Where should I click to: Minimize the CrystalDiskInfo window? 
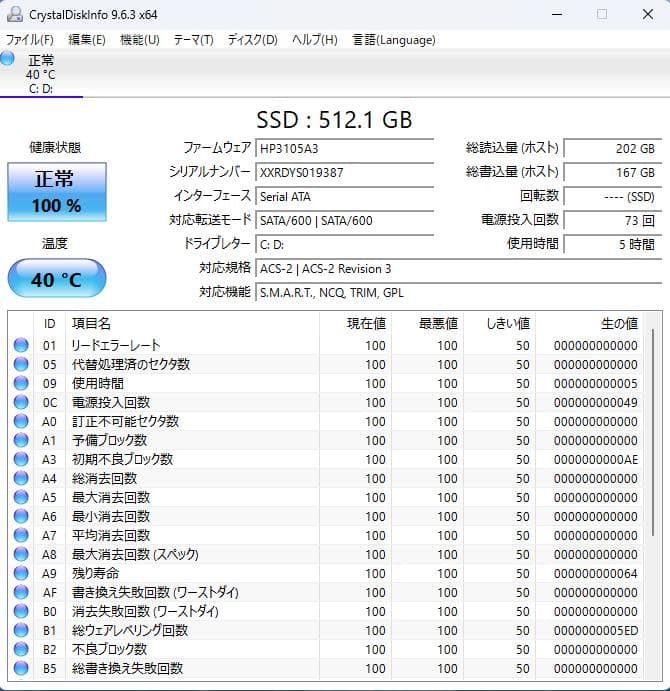point(557,14)
